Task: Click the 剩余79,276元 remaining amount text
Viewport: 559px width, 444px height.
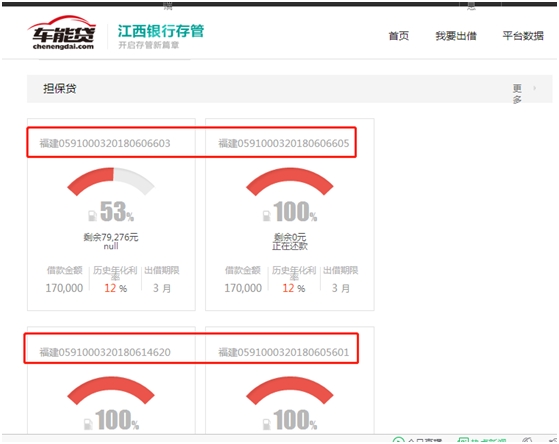Action: [111, 237]
